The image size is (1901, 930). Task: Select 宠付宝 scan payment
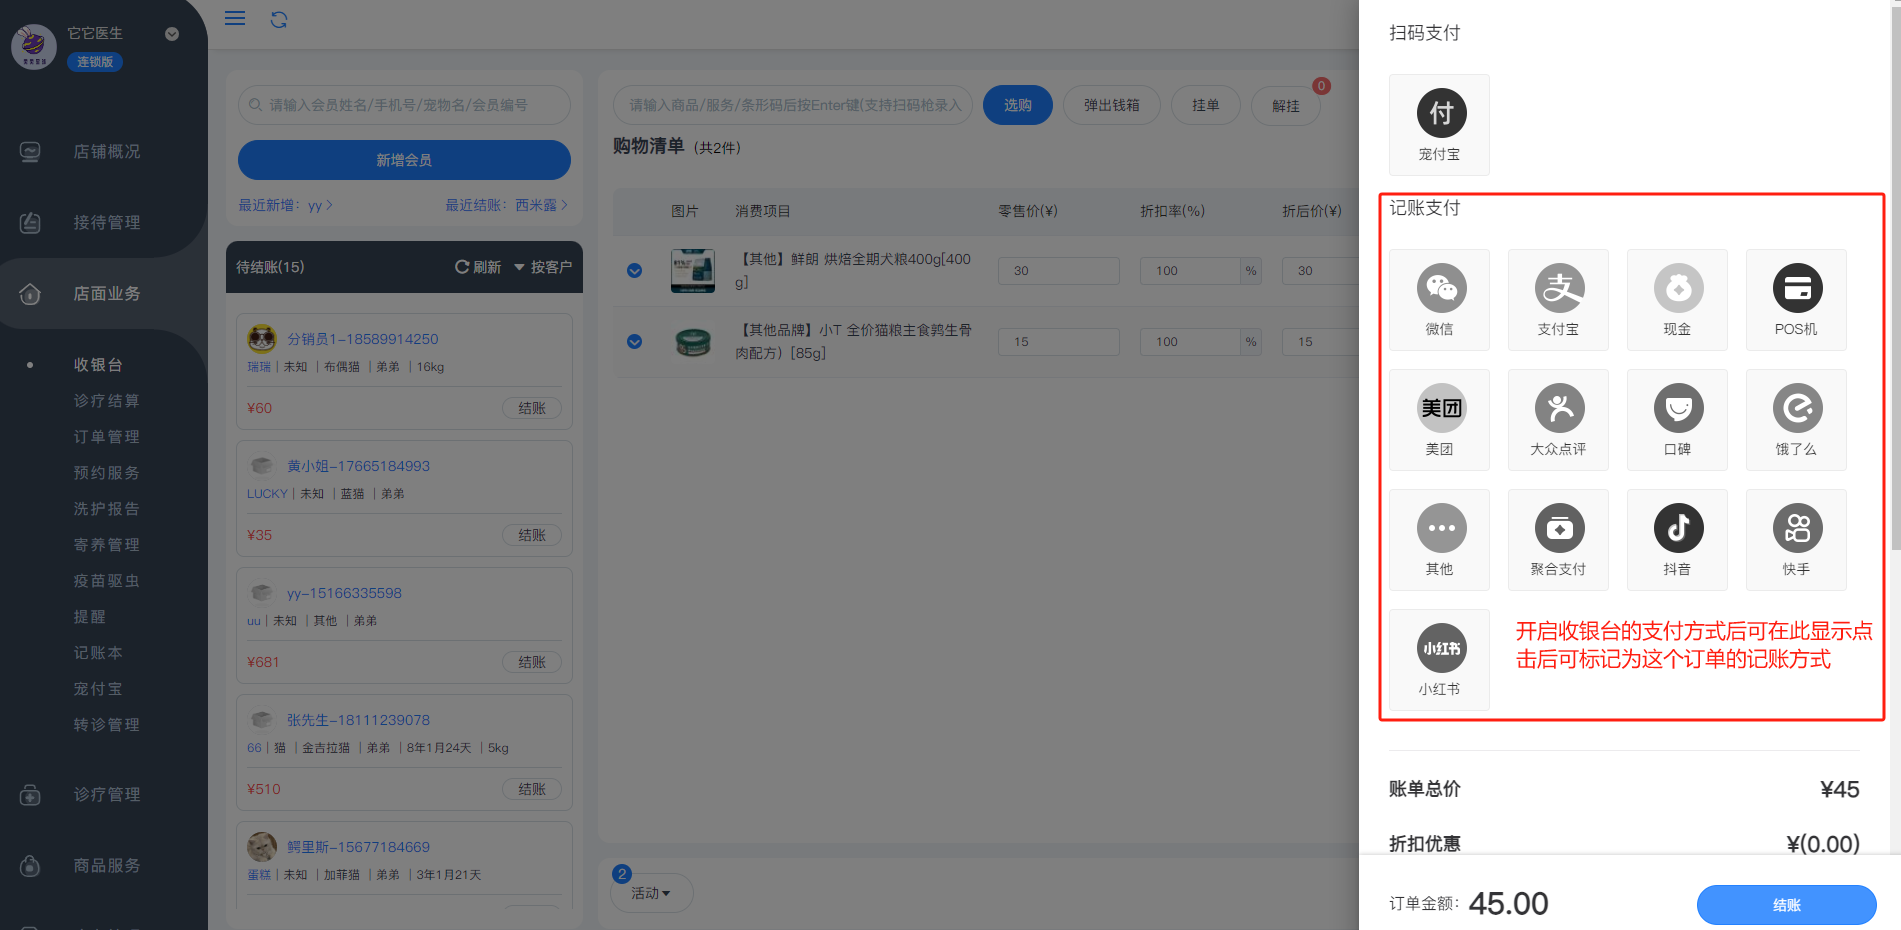(x=1439, y=125)
